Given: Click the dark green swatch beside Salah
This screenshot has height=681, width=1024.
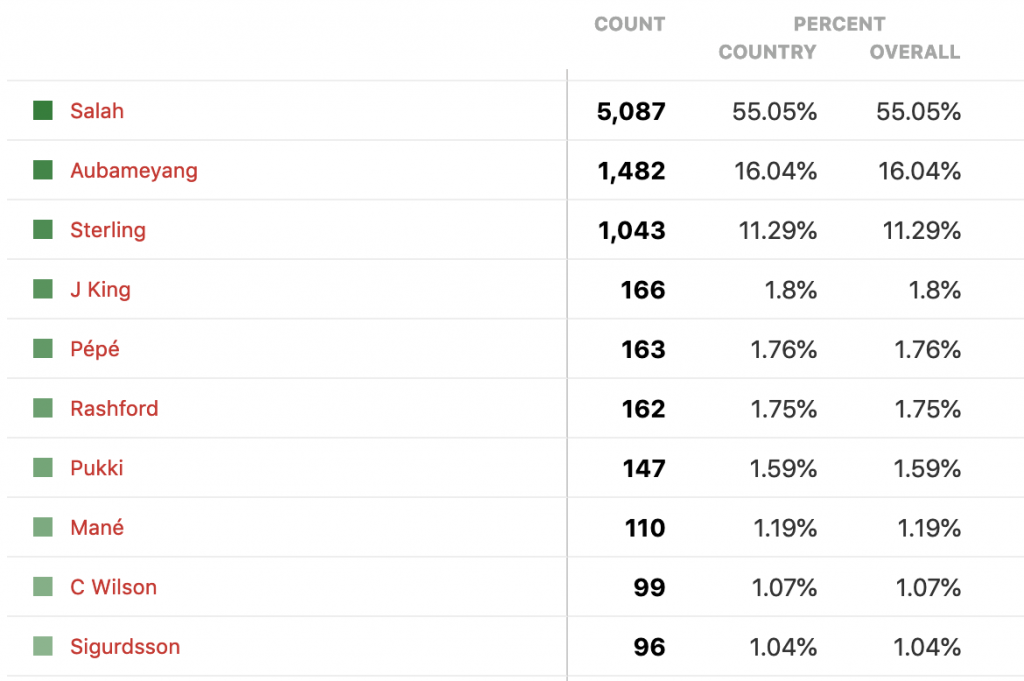Looking at the screenshot, I should pyautogui.click(x=43, y=110).
